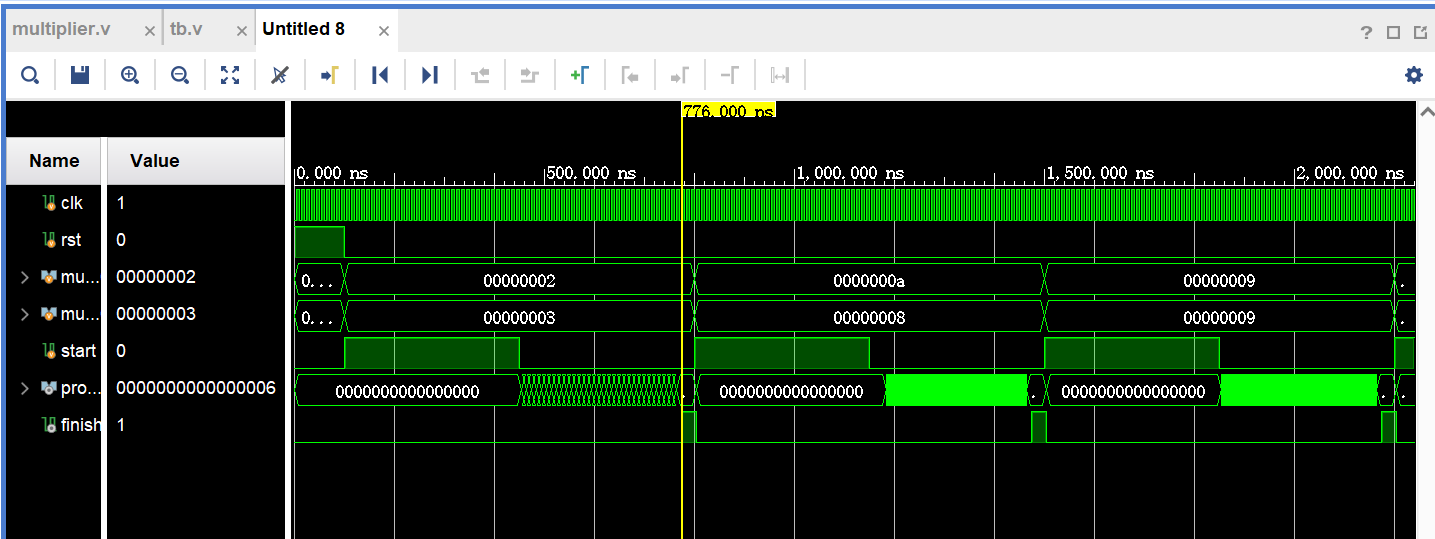Open waveform settings gear
Screen dimensions: 1435x539
pyautogui.click(x=1413, y=75)
